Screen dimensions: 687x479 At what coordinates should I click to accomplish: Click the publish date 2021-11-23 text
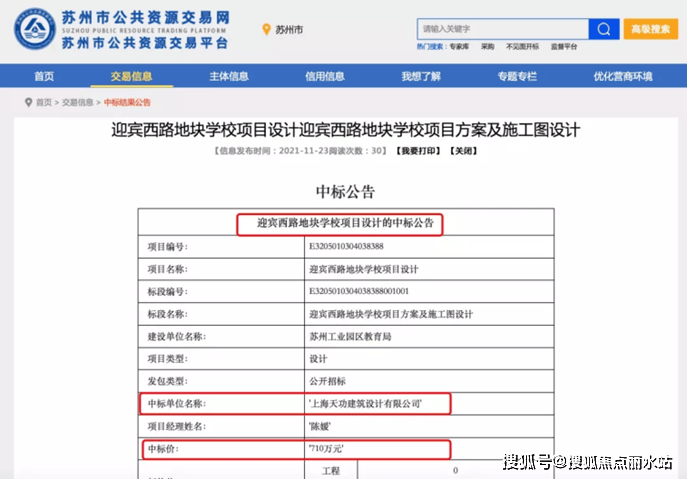tap(304, 151)
